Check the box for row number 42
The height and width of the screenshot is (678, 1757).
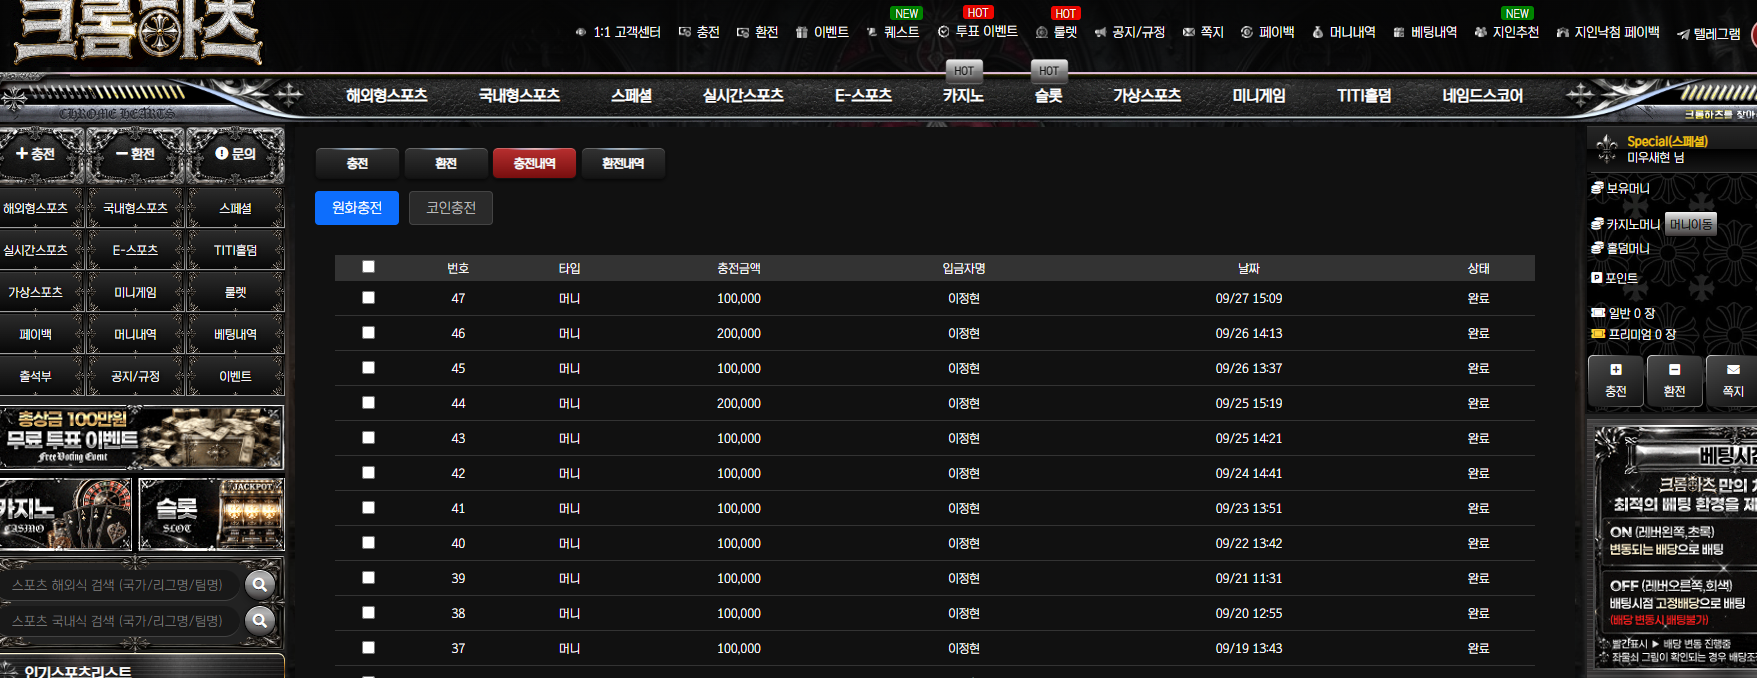[x=368, y=473]
